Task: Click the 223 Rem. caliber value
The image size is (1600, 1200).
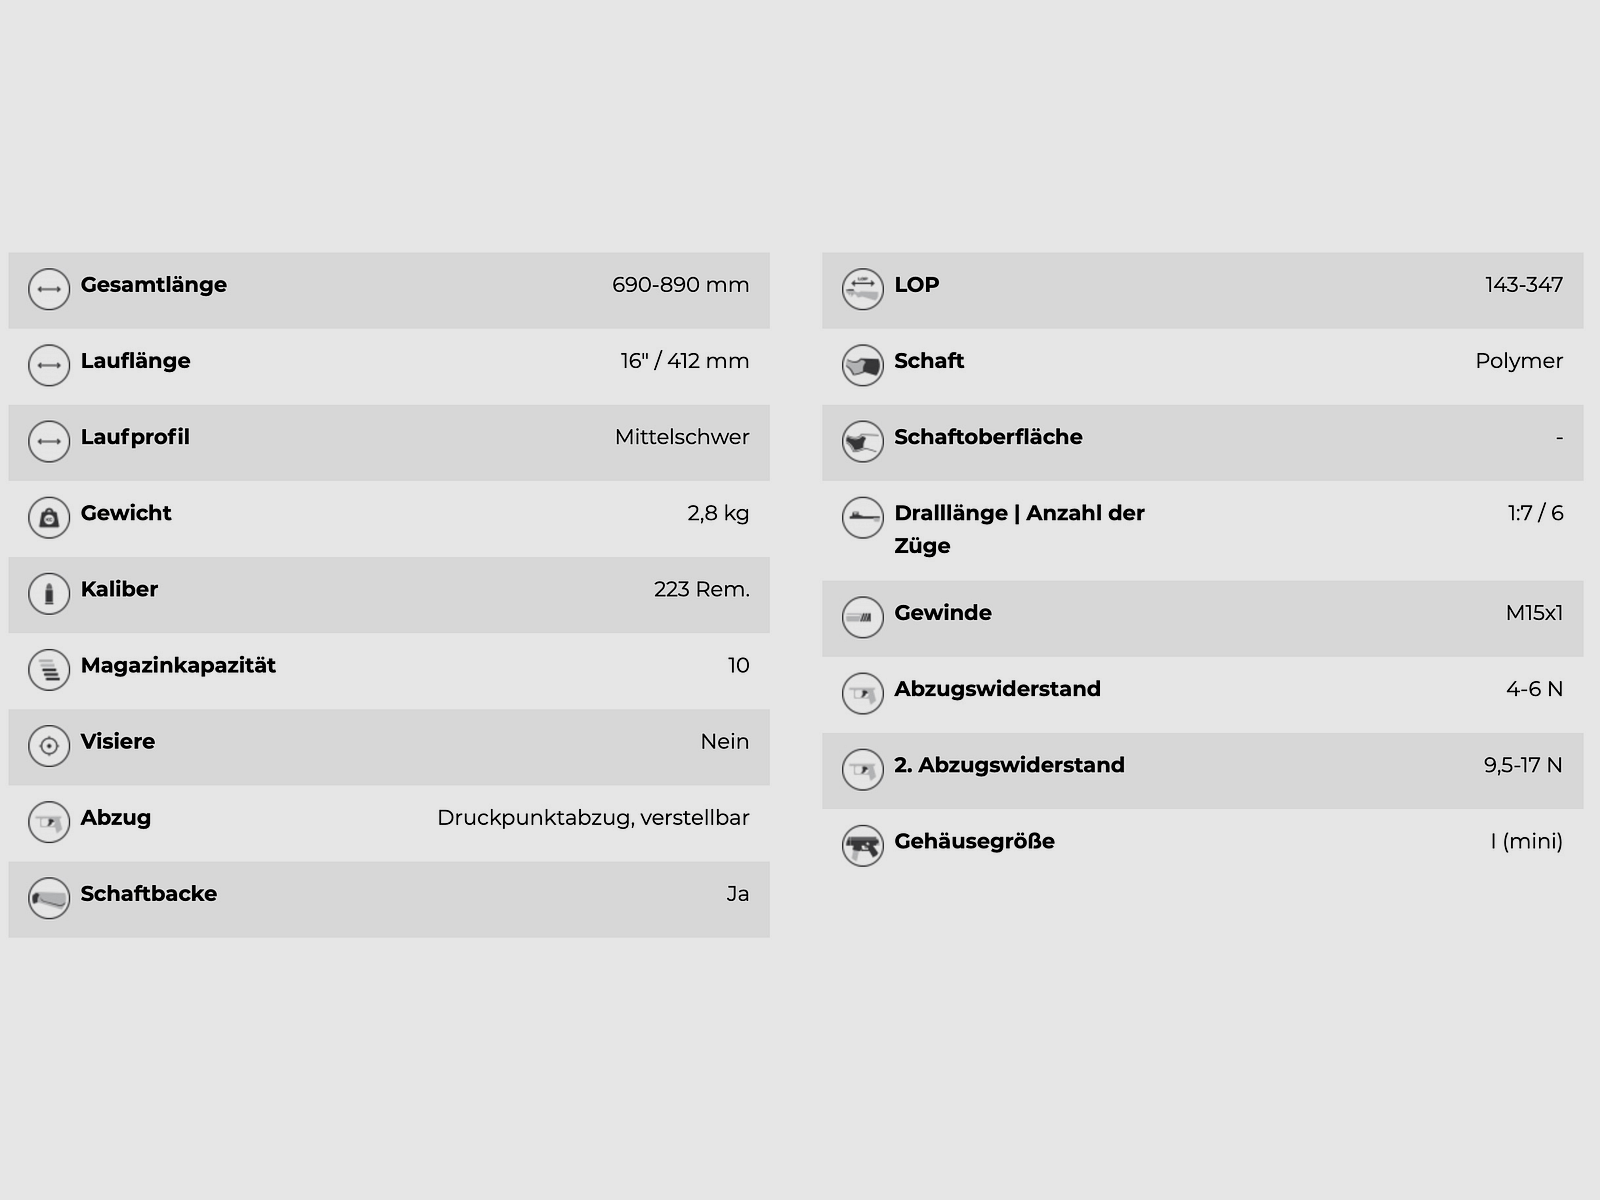Action: point(701,589)
